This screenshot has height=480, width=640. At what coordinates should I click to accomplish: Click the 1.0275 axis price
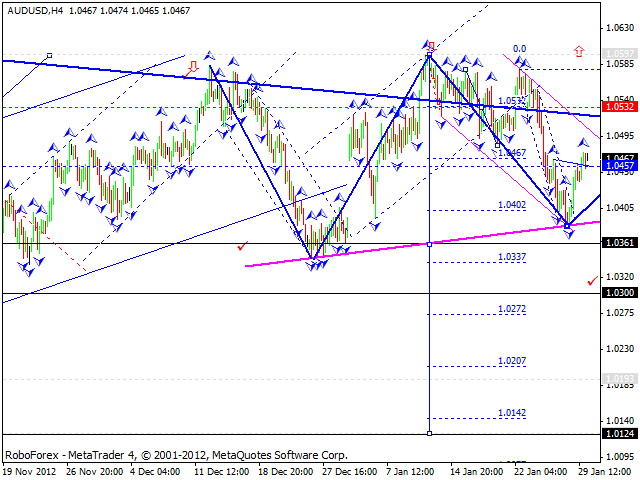click(620, 313)
